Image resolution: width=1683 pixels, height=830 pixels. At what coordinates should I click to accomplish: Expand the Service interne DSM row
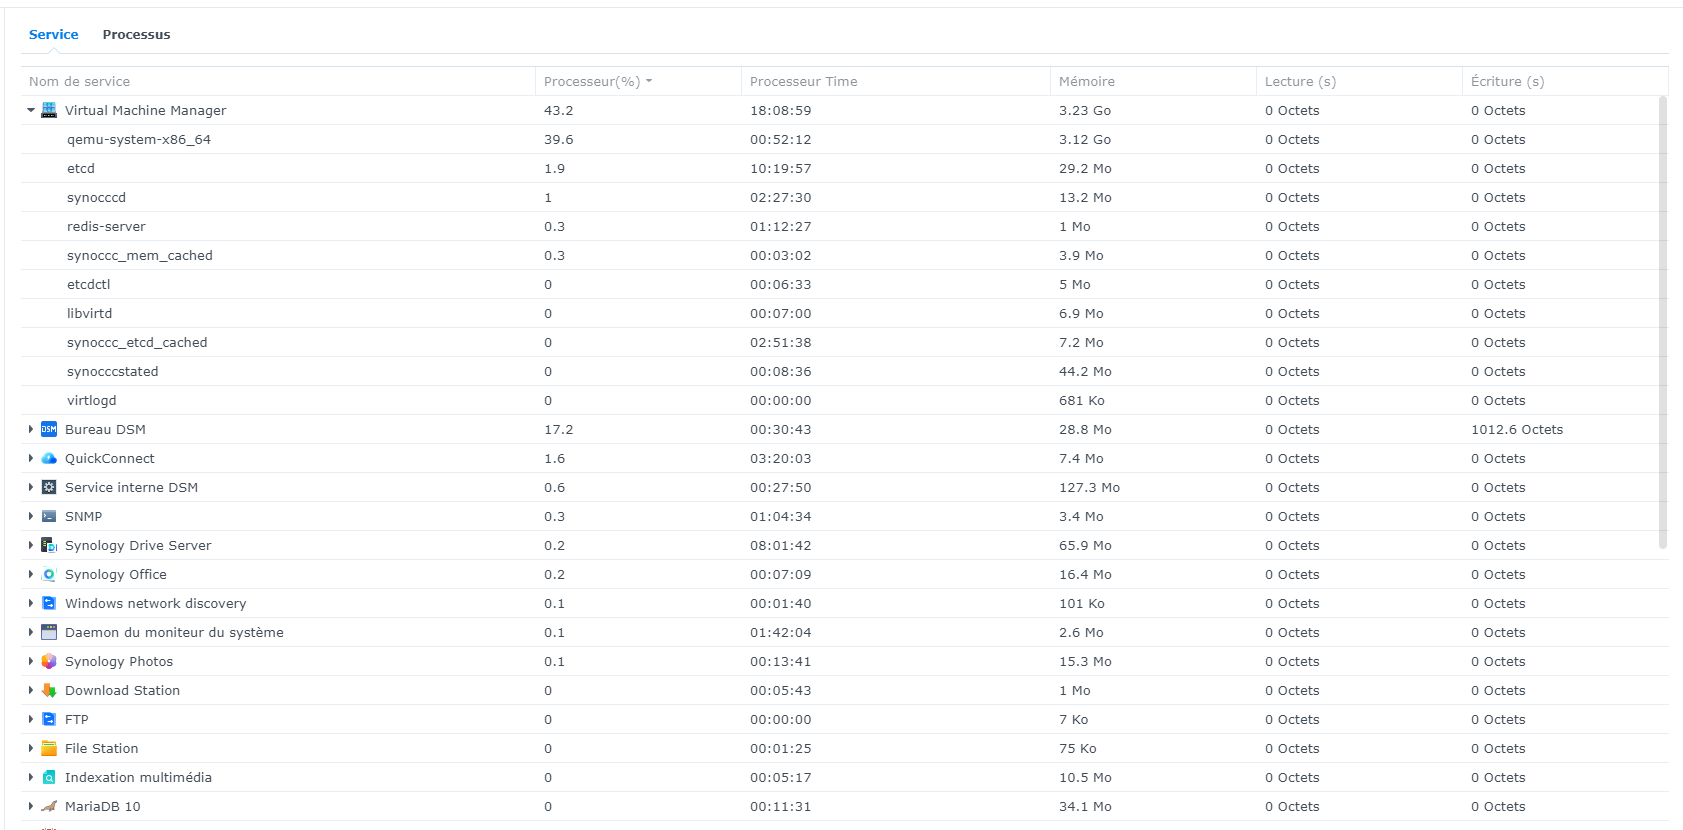(x=31, y=487)
